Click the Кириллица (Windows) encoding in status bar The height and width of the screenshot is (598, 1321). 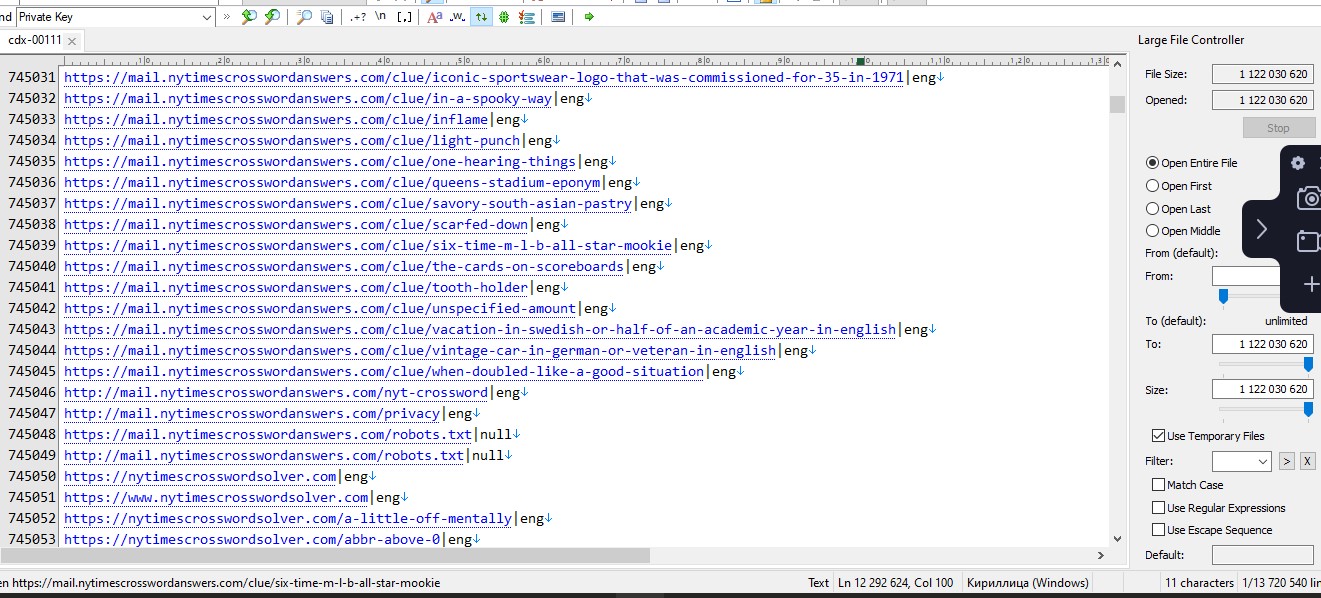point(1027,582)
